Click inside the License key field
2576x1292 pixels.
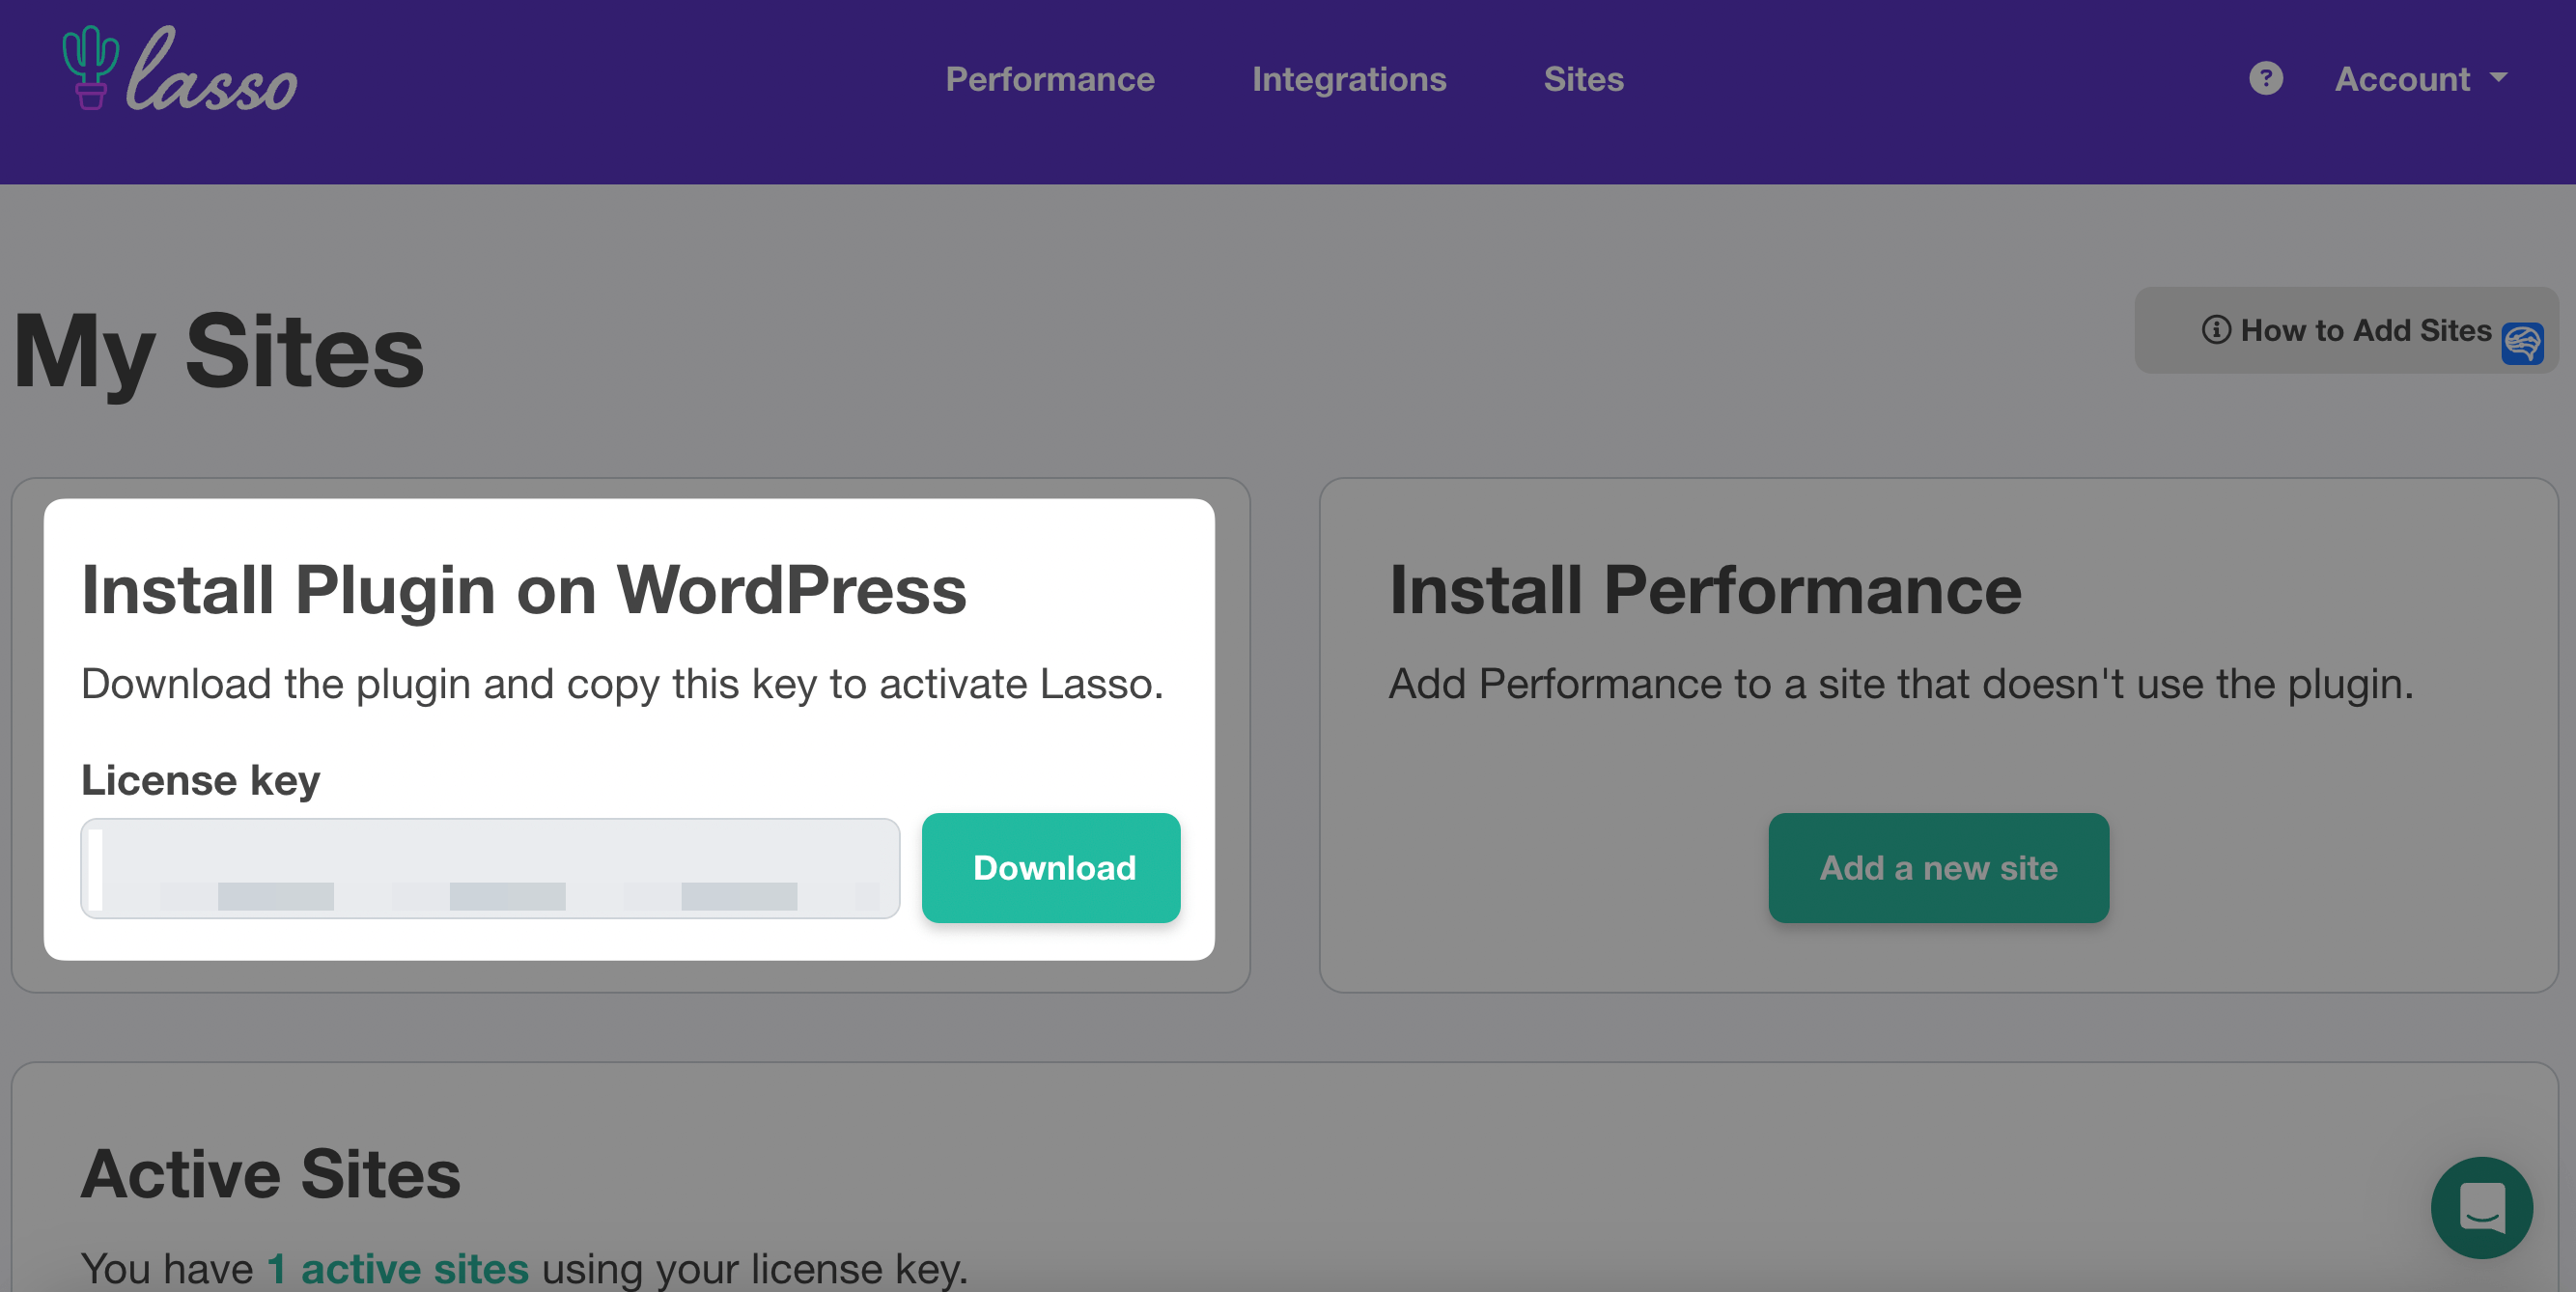[x=490, y=868]
